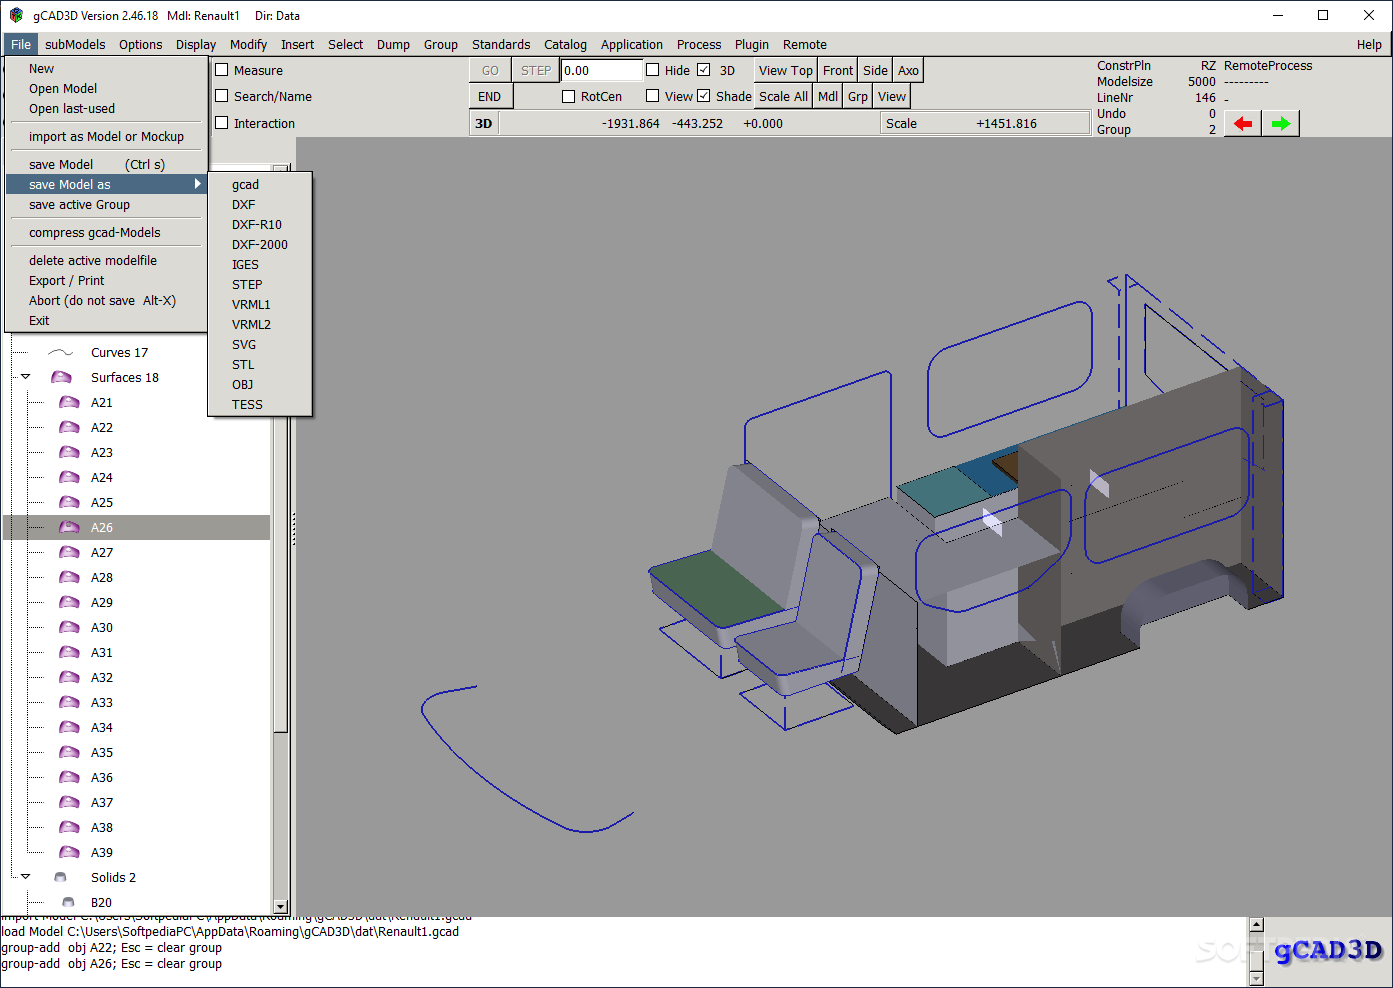Screen dimensions: 1393x988
Task: Select the surface icon beside A25
Action: [x=69, y=502]
